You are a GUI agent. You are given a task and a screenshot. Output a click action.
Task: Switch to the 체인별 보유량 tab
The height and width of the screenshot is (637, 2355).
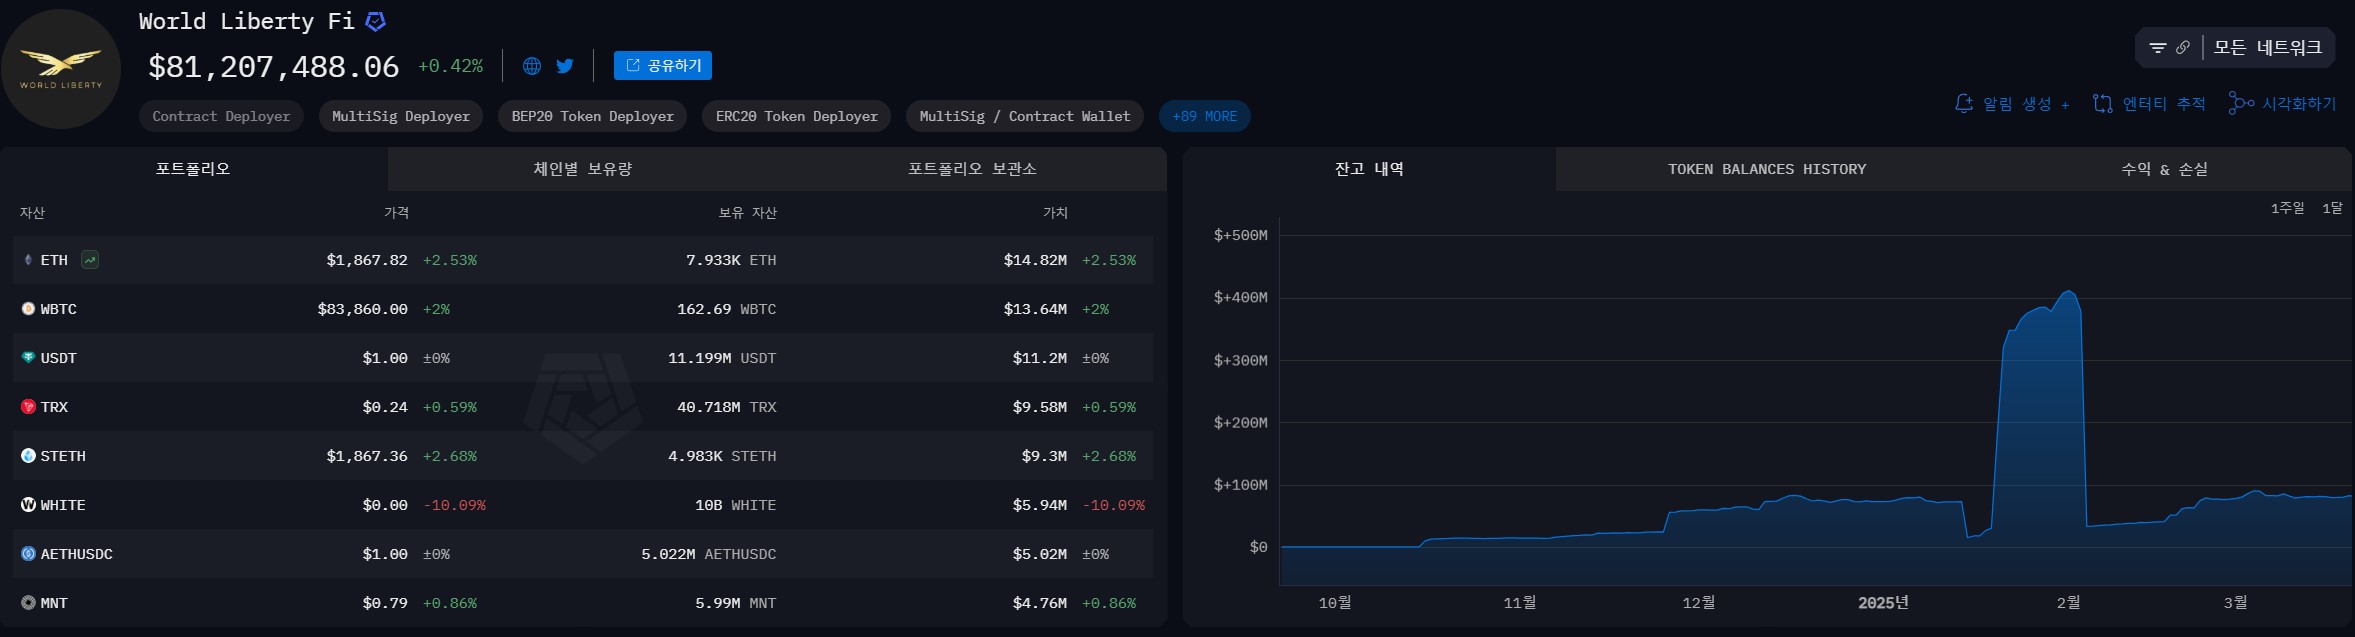[x=582, y=169]
